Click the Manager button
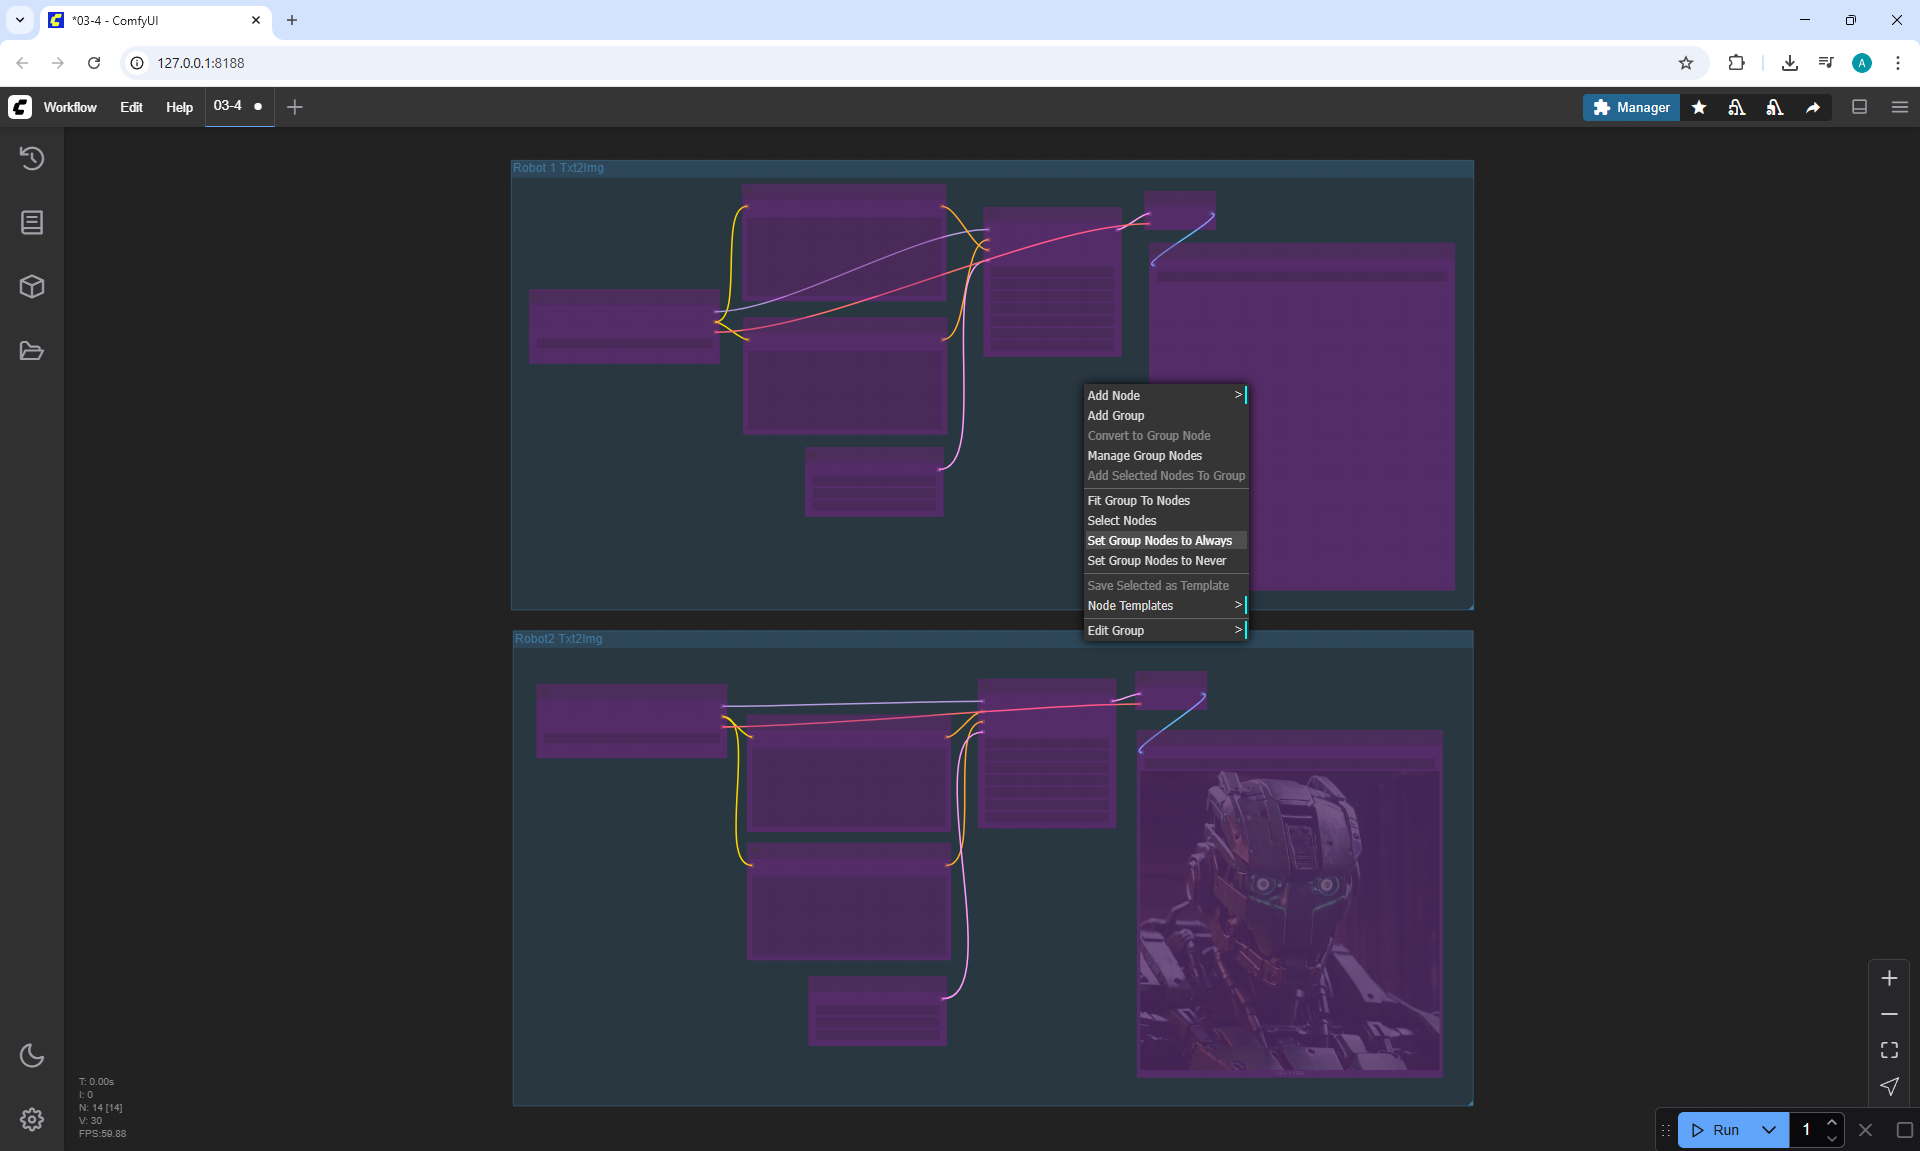The image size is (1920, 1151). coord(1631,107)
